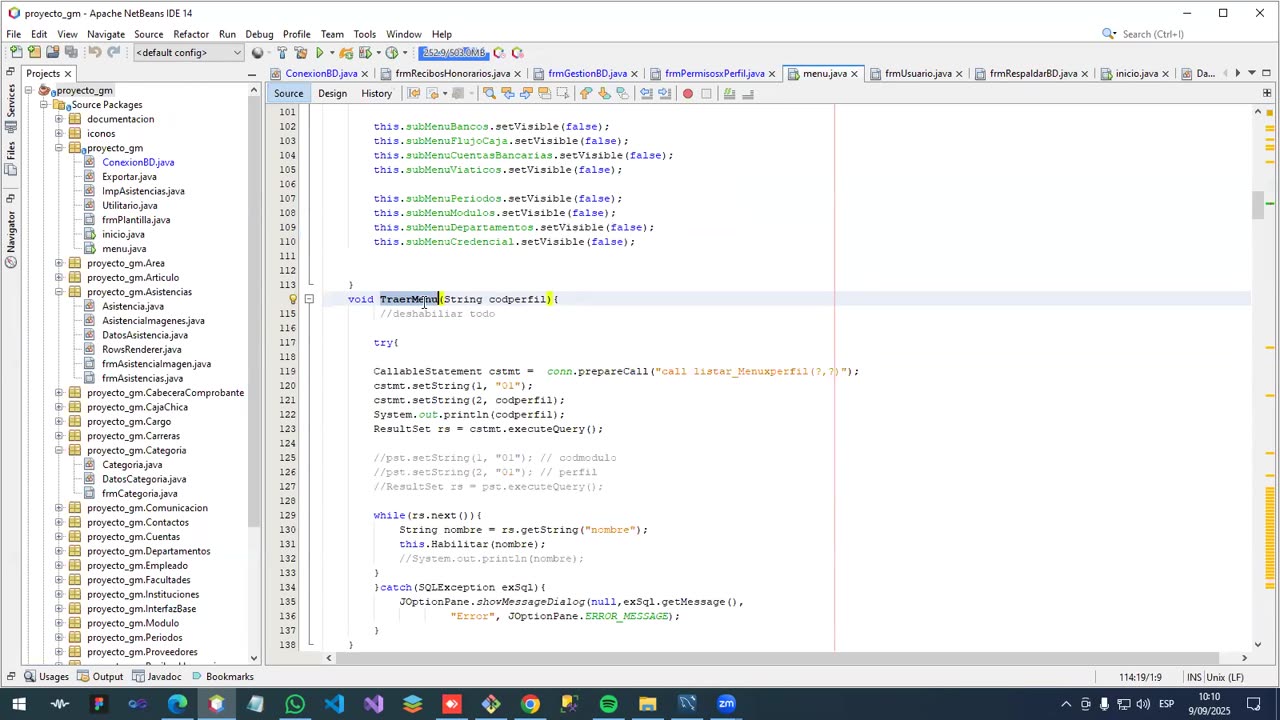The height and width of the screenshot is (720, 1280).
Task: Open the Bookmarks panel button
Action: [221, 677]
